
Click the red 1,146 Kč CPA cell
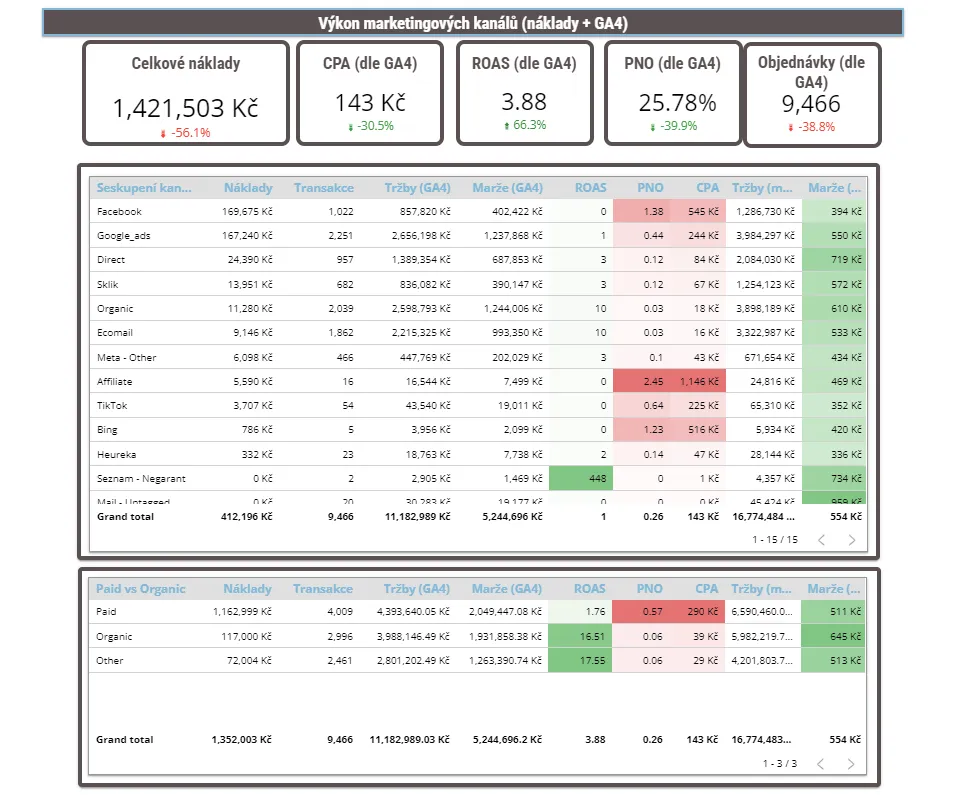pos(698,381)
